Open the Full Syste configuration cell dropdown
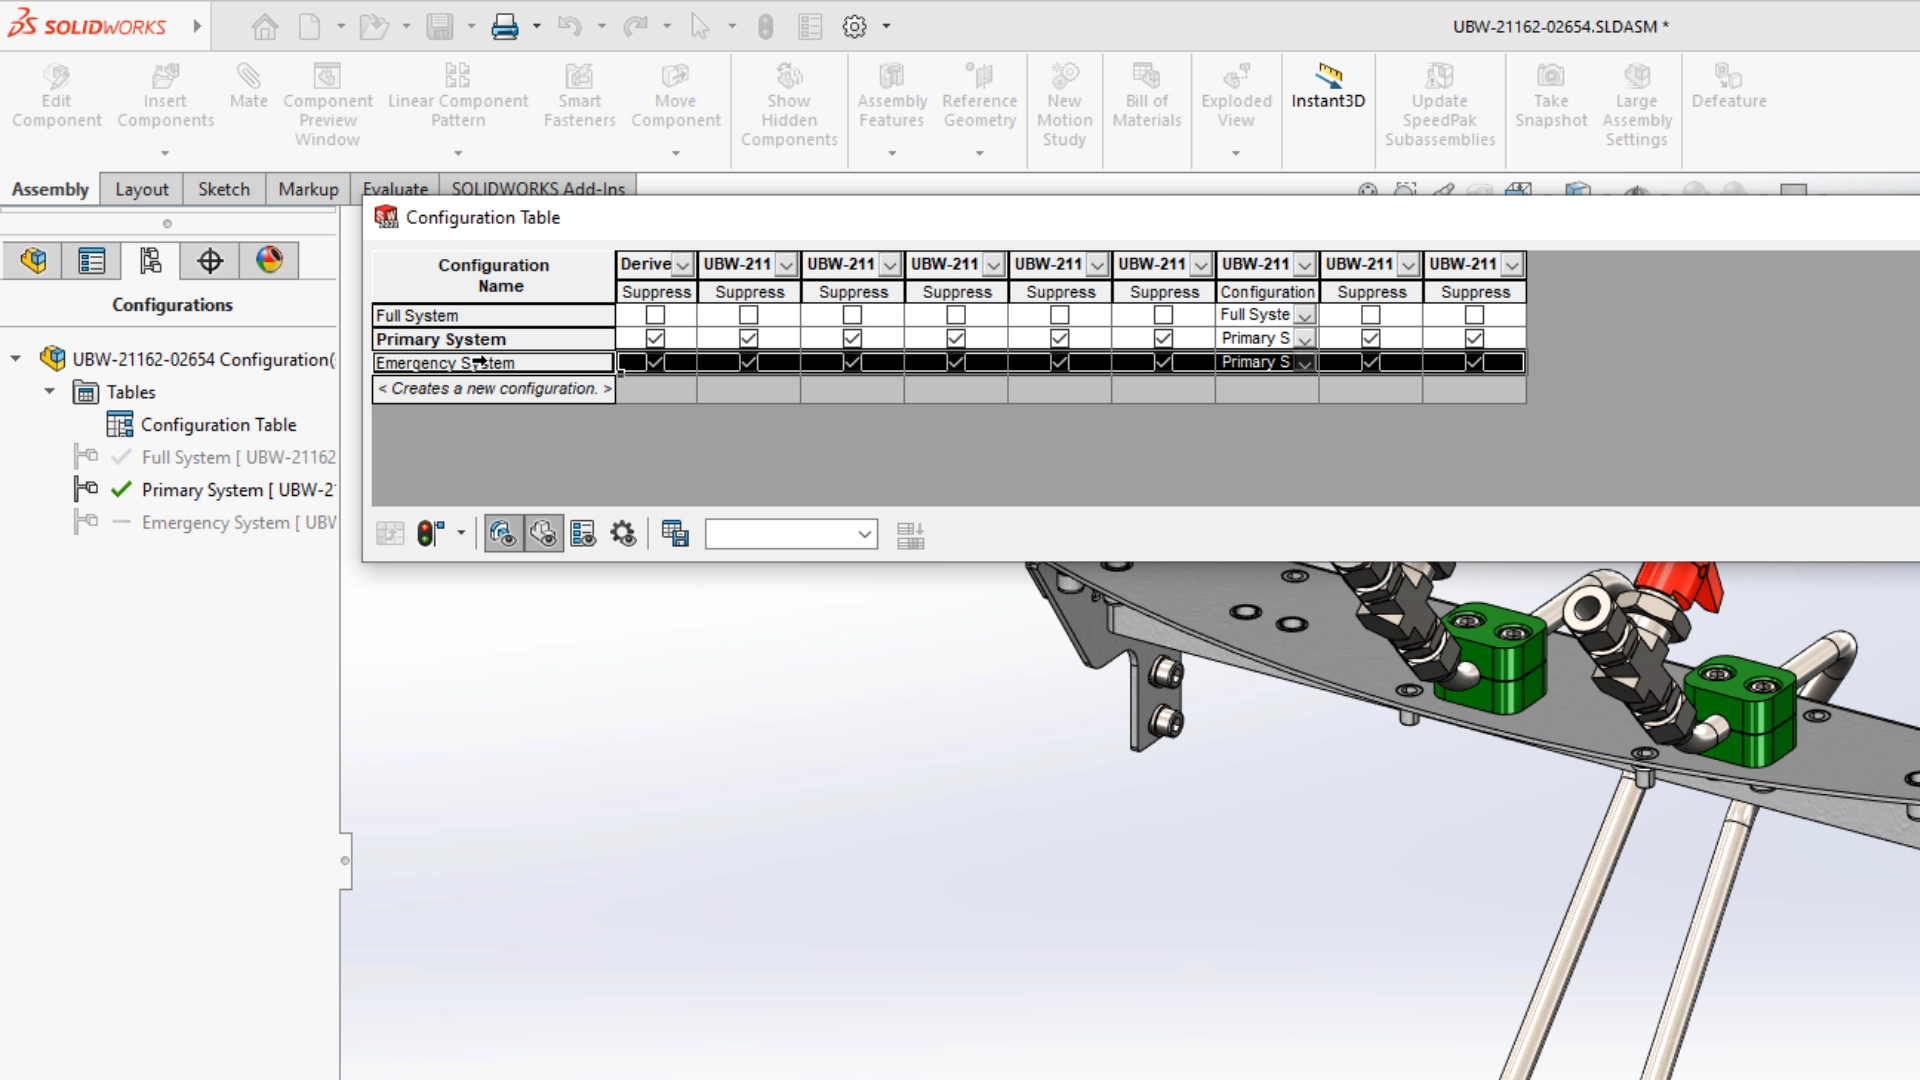This screenshot has width=1920, height=1080. tap(1305, 316)
